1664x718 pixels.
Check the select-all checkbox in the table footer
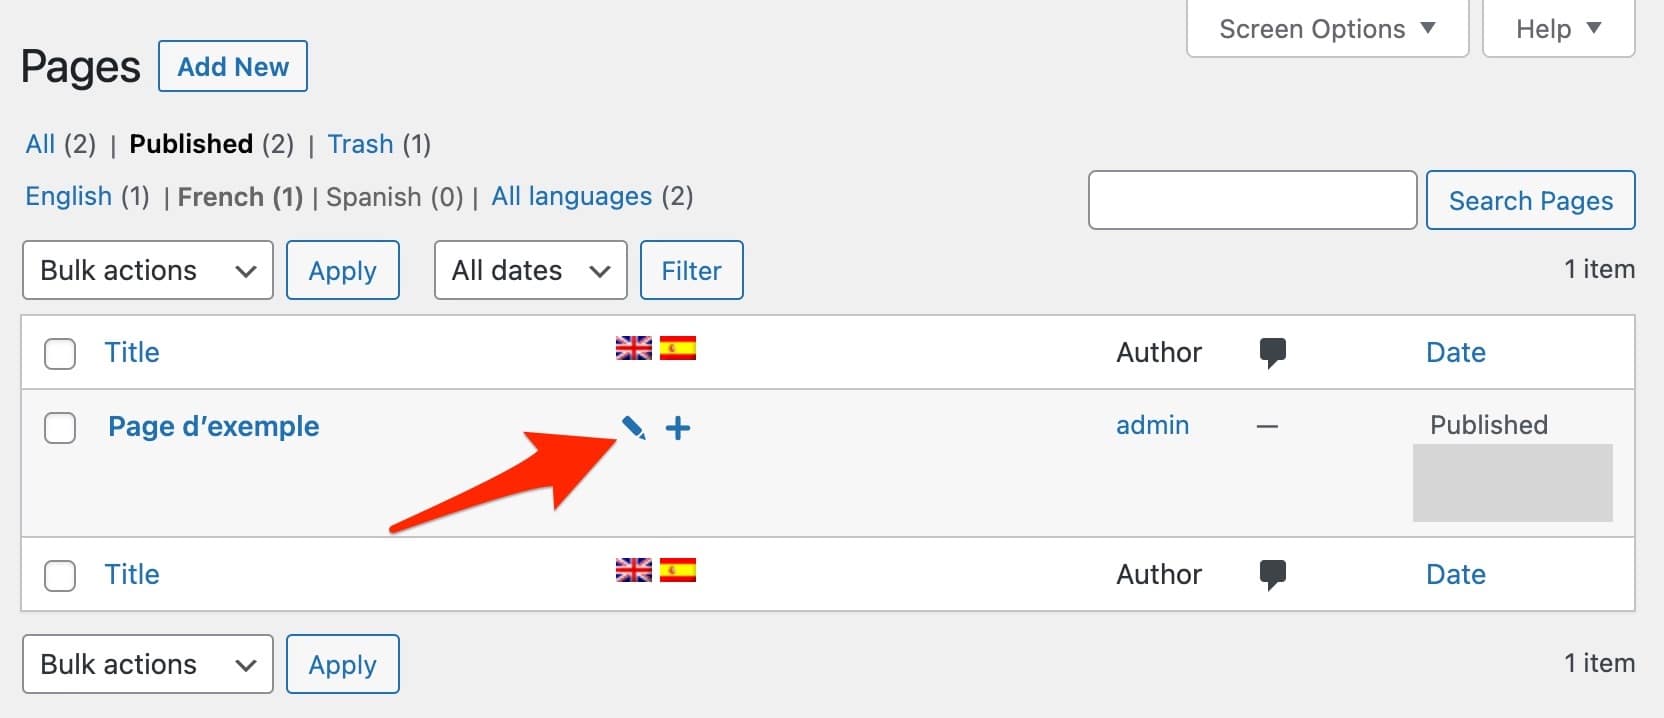(60, 575)
